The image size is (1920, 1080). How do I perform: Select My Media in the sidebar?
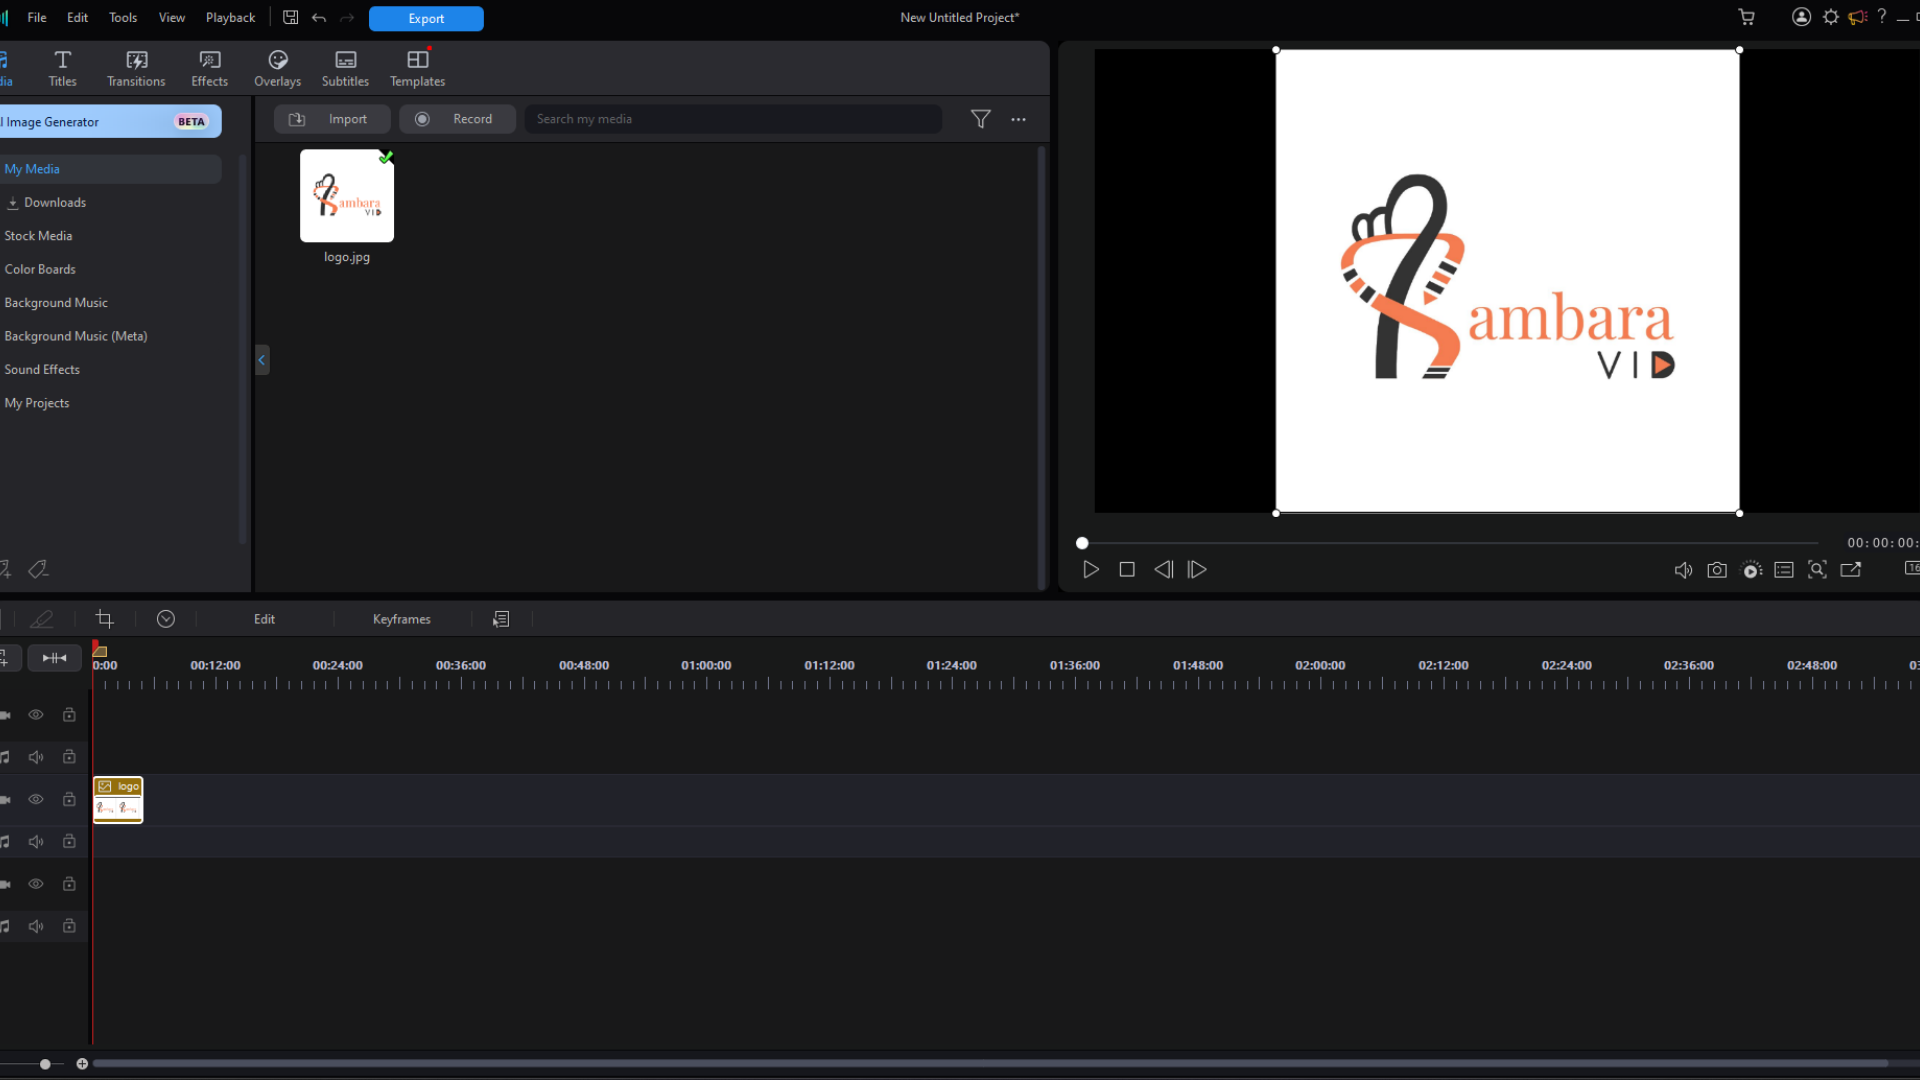tap(110, 169)
